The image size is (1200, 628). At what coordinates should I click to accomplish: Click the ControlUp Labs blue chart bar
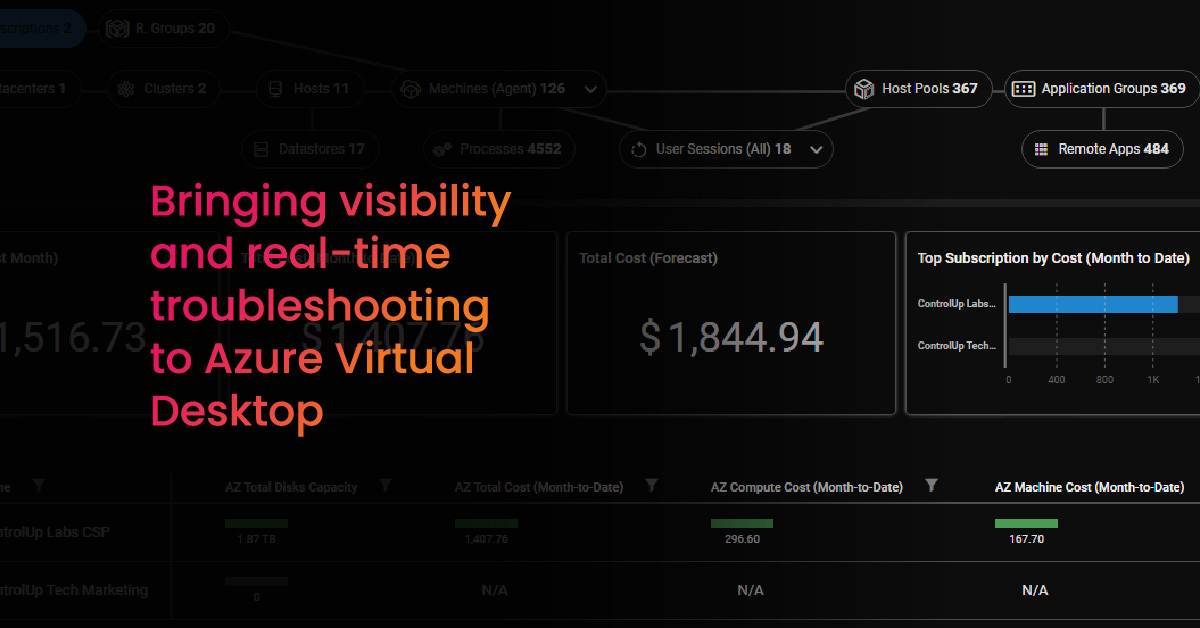pyautogui.click(x=1092, y=304)
